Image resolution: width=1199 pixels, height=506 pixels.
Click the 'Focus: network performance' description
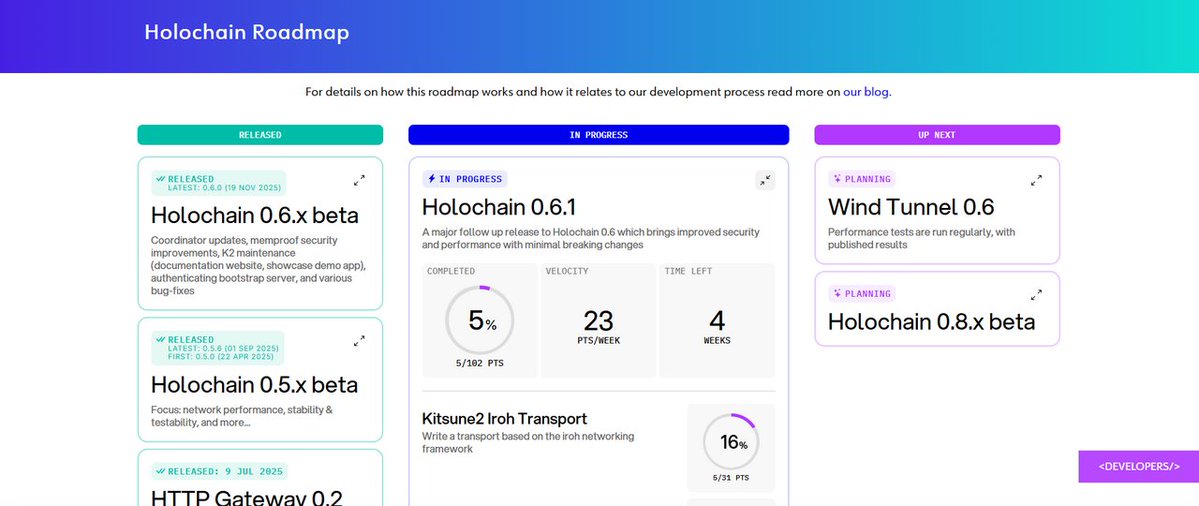coord(242,416)
